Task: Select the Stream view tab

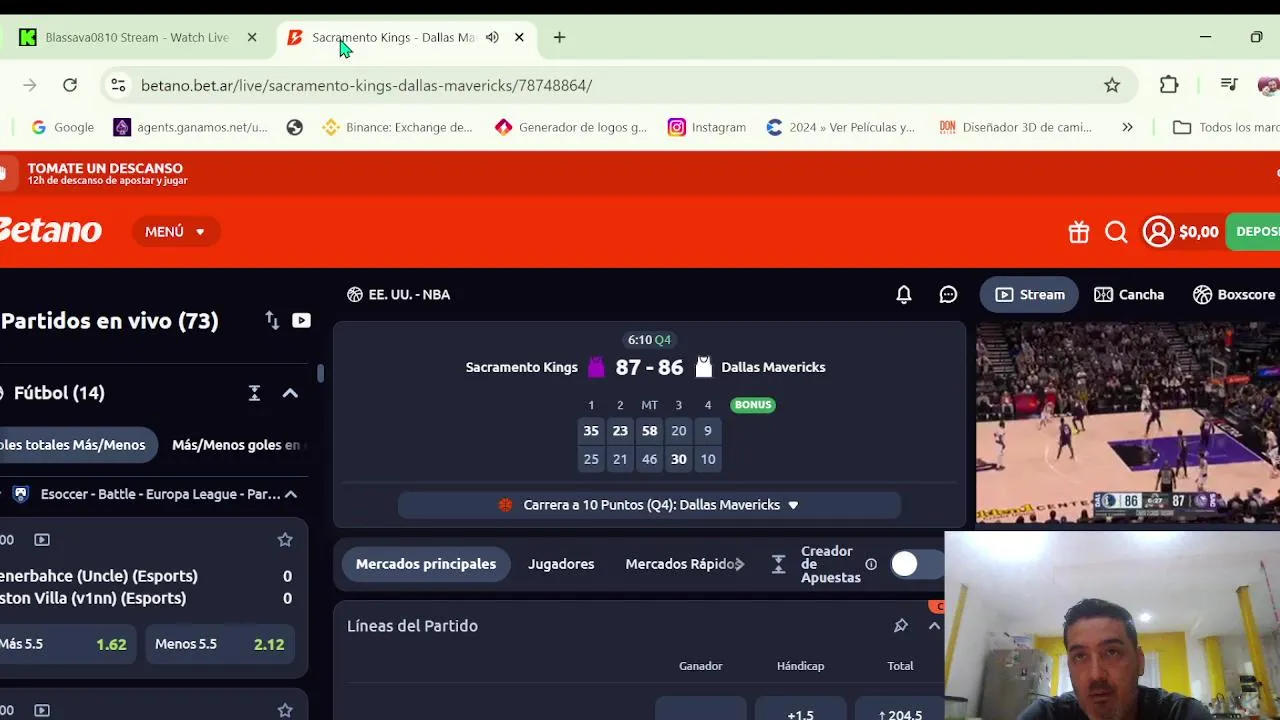Action: click(1029, 294)
